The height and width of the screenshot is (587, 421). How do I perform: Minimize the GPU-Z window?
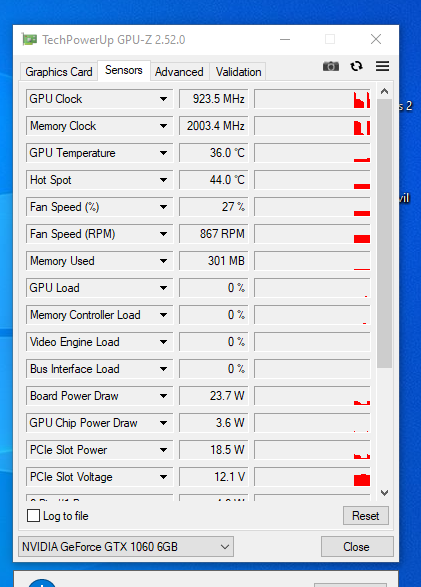click(x=285, y=39)
